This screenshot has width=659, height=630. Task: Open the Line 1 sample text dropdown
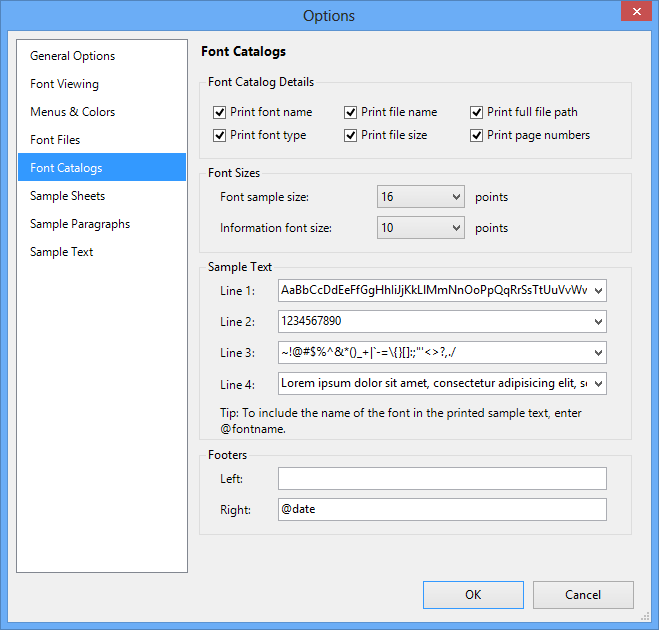tap(598, 291)
